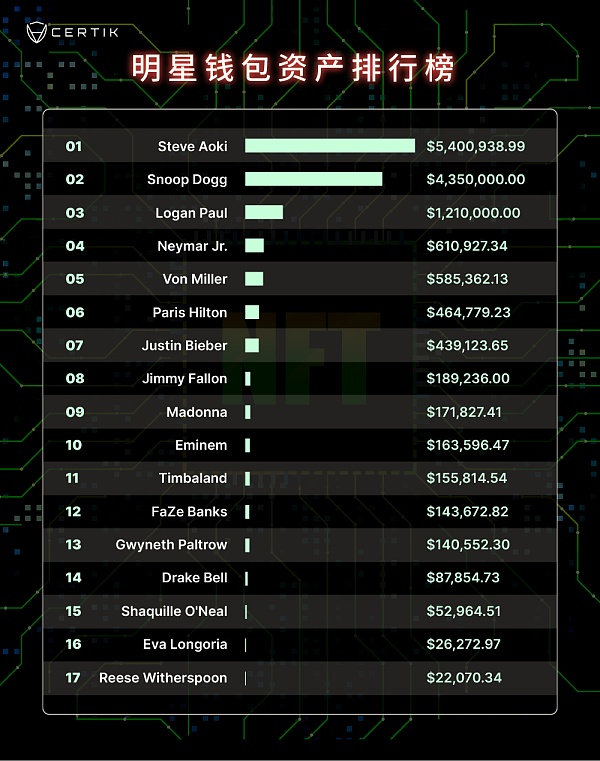
Task: Click the Gwyneth Paltrow name
Action: (171, 545)
